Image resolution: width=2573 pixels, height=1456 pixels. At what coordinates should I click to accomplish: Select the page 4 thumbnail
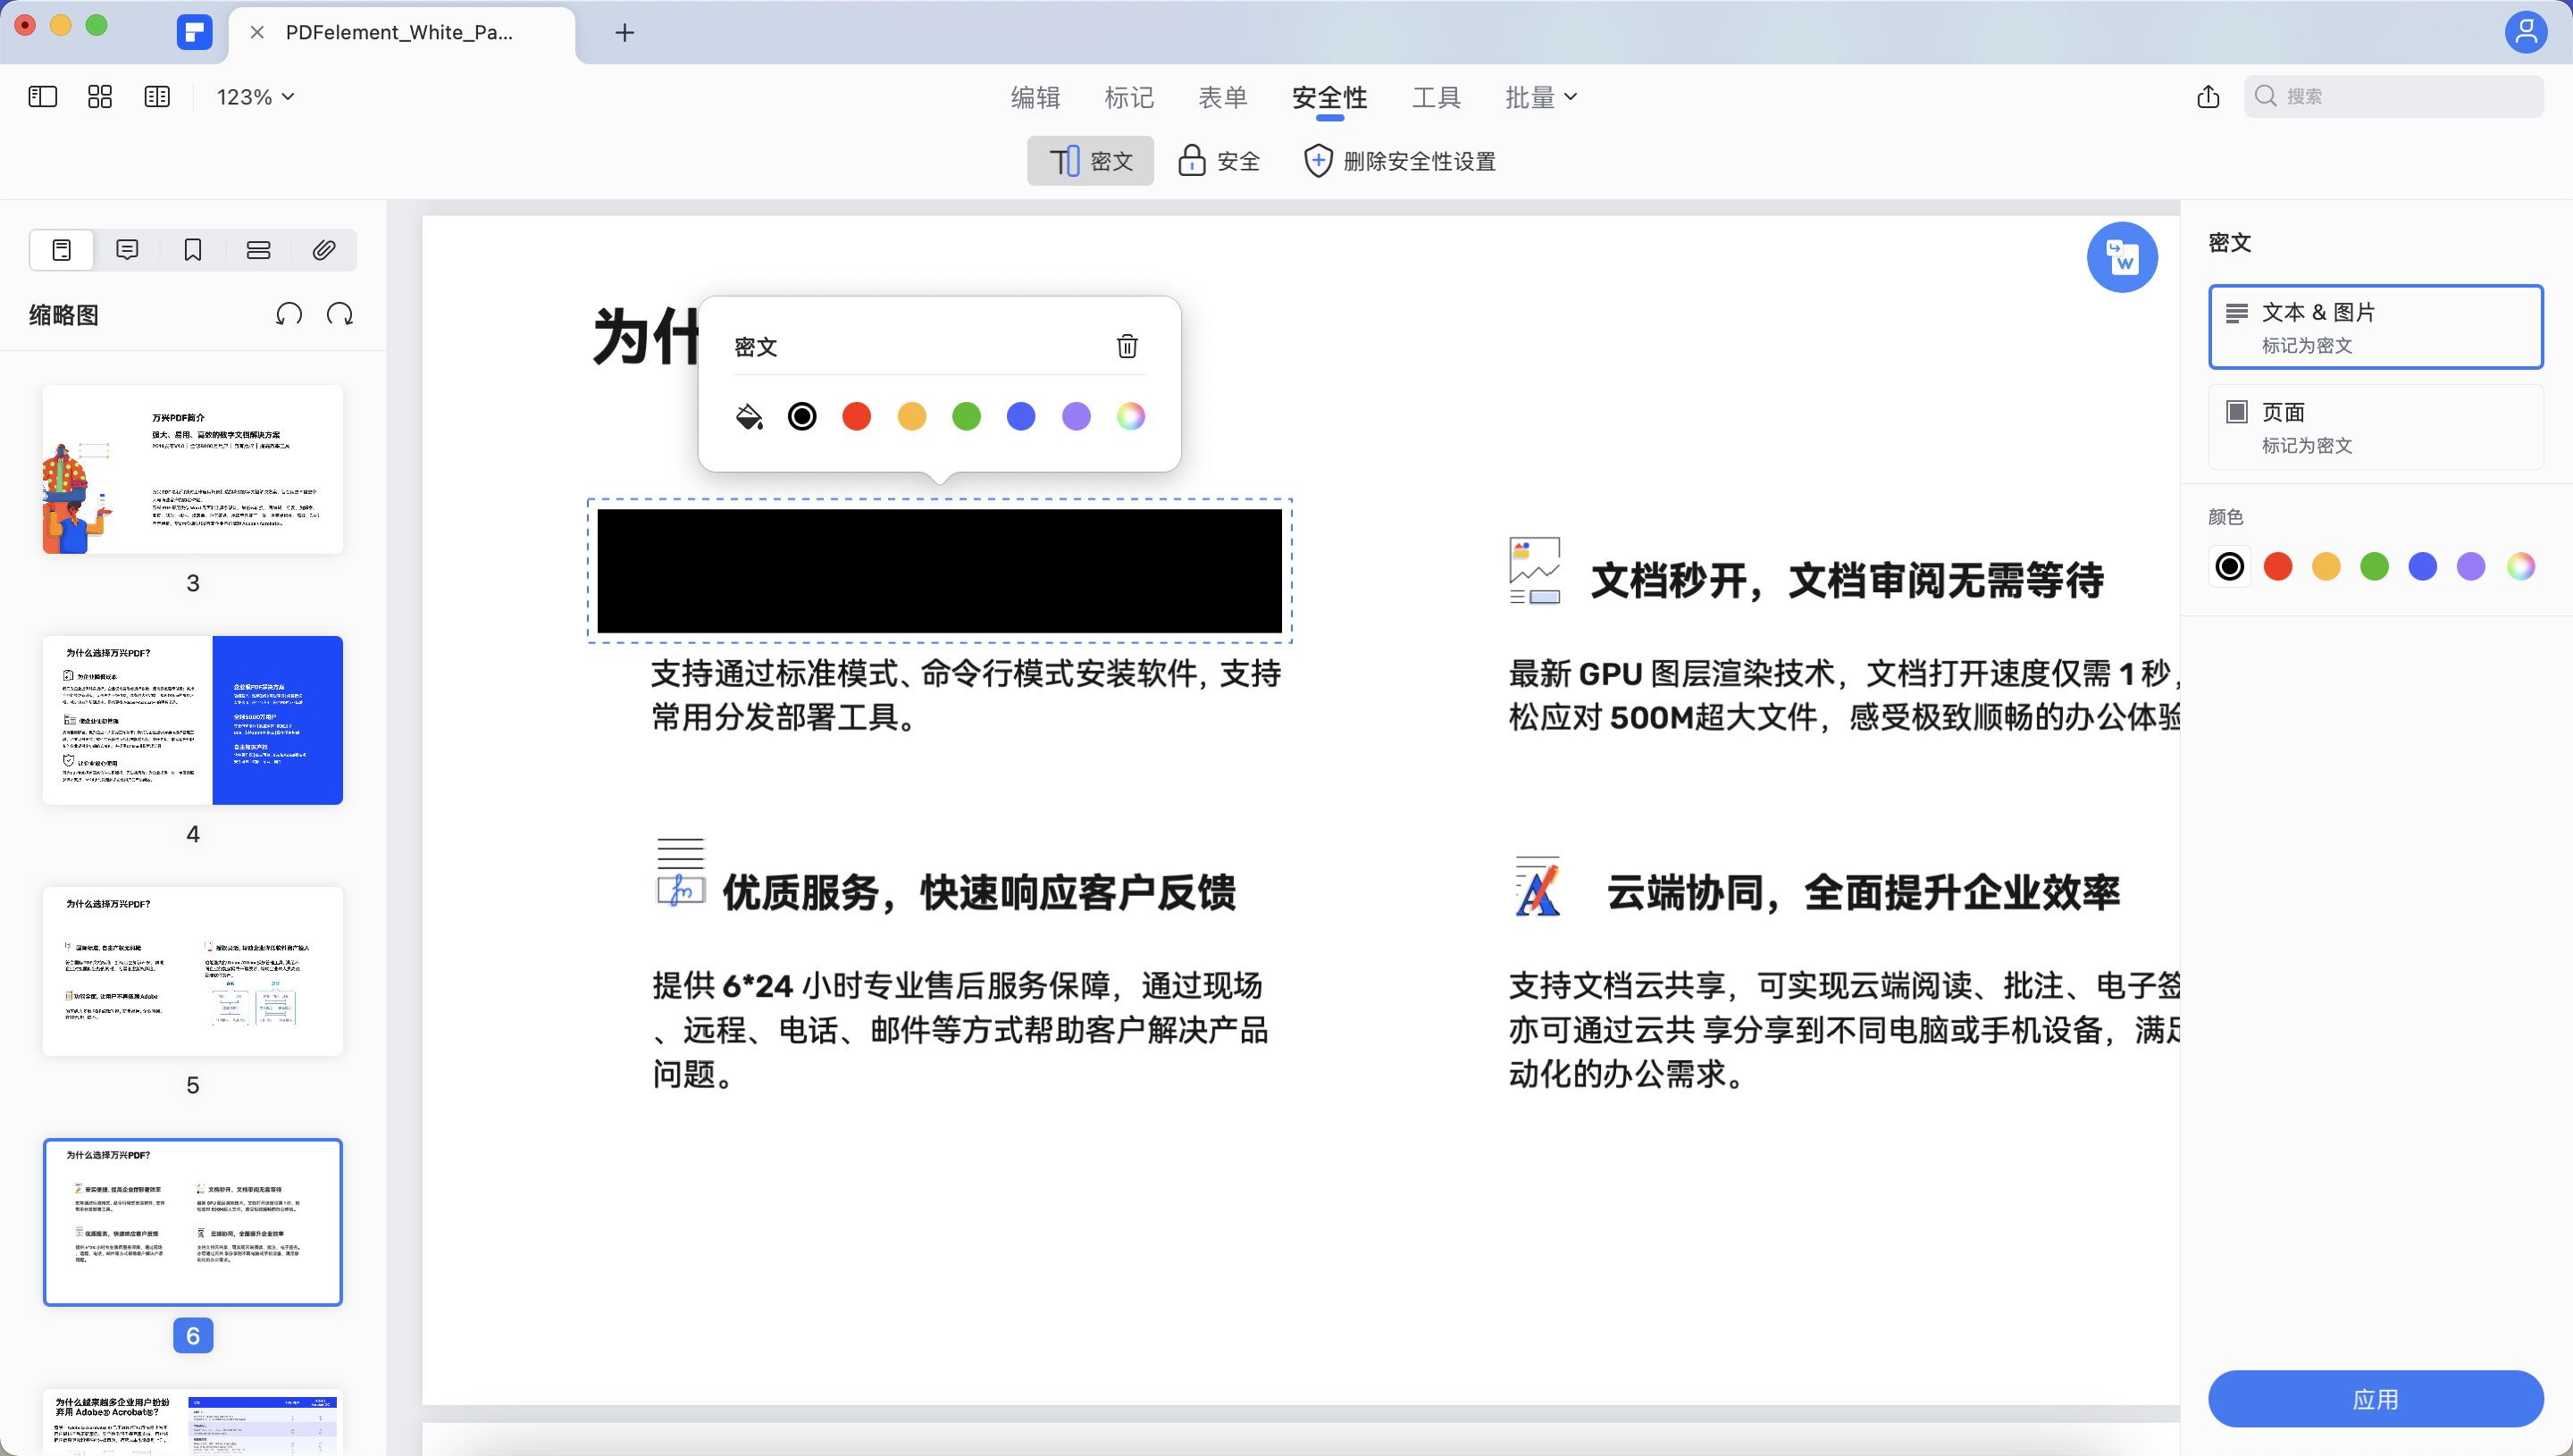pyautogui.click(x=192, y=719)
